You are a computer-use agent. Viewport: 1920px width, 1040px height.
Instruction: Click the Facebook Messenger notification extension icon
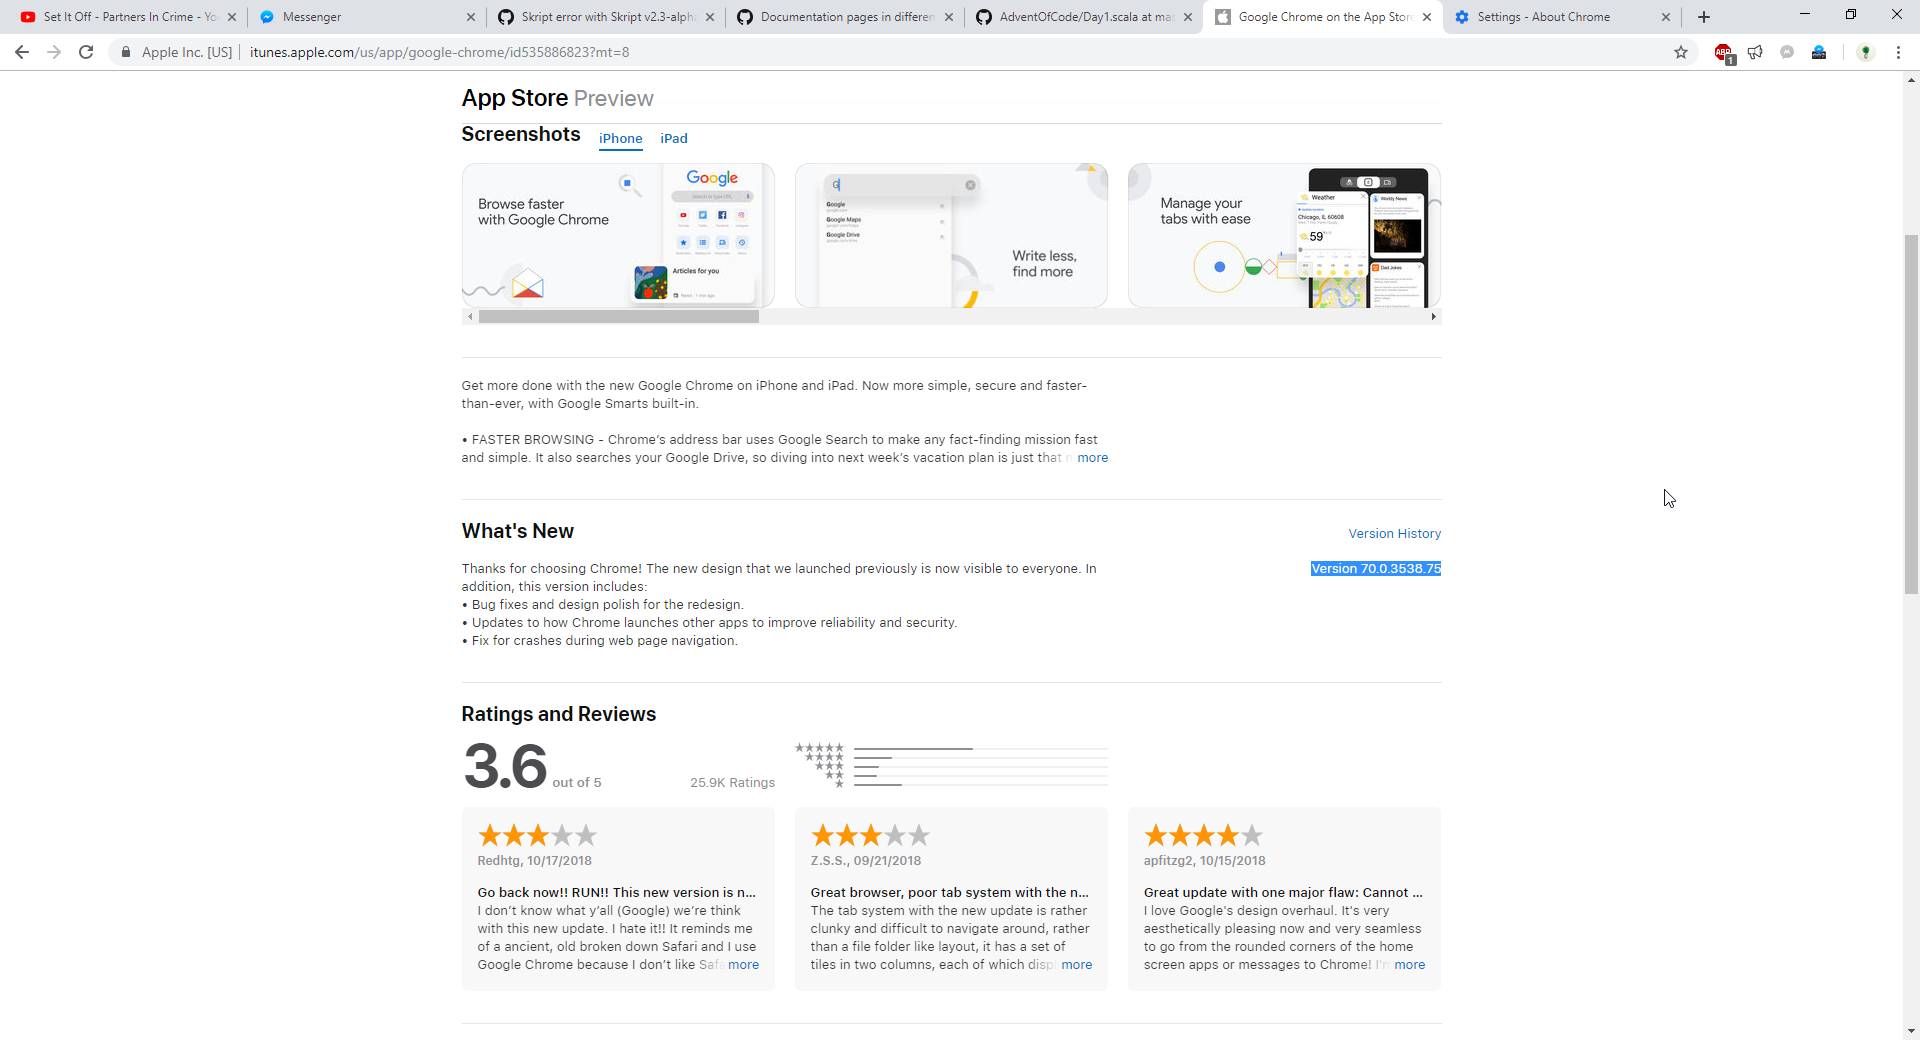(1820, 52)
